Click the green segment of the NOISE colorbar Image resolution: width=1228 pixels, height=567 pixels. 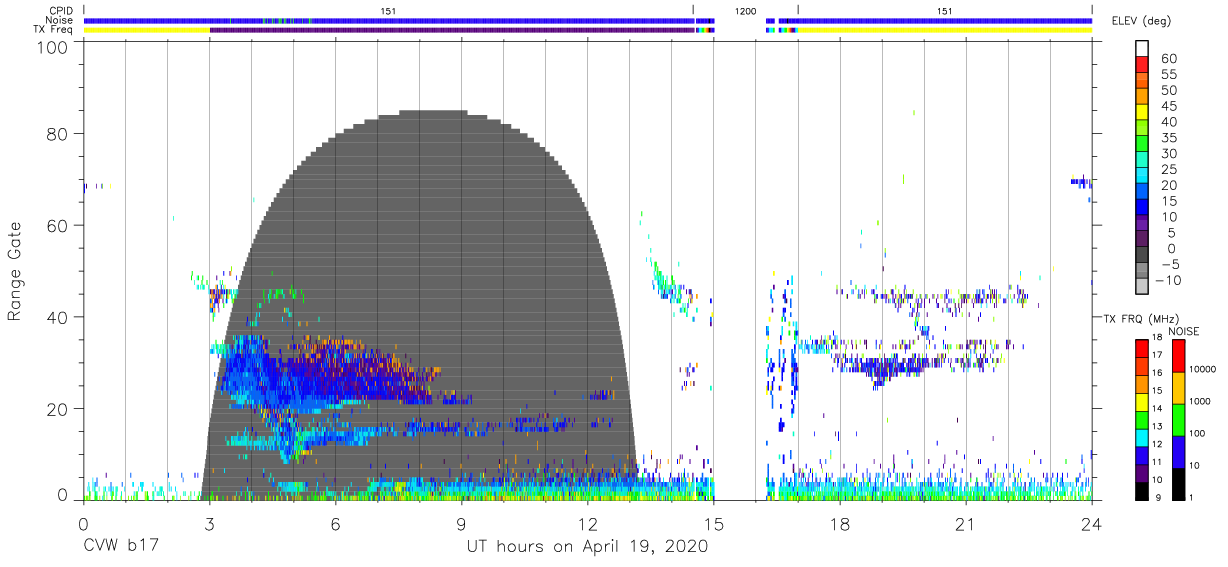pyautogui.click(x=1180, y=420)
